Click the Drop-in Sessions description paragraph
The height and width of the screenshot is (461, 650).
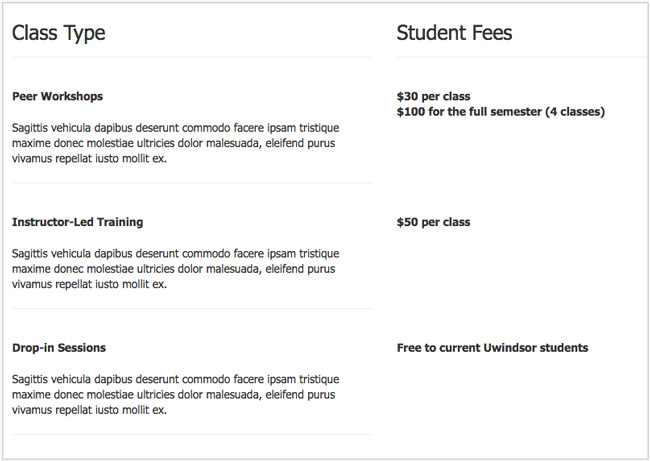tap(175, 395)
